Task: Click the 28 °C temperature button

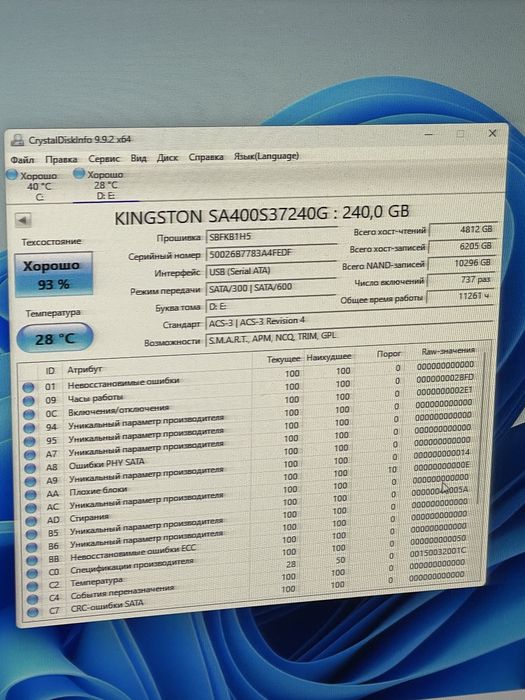Action: click(54, 338)
